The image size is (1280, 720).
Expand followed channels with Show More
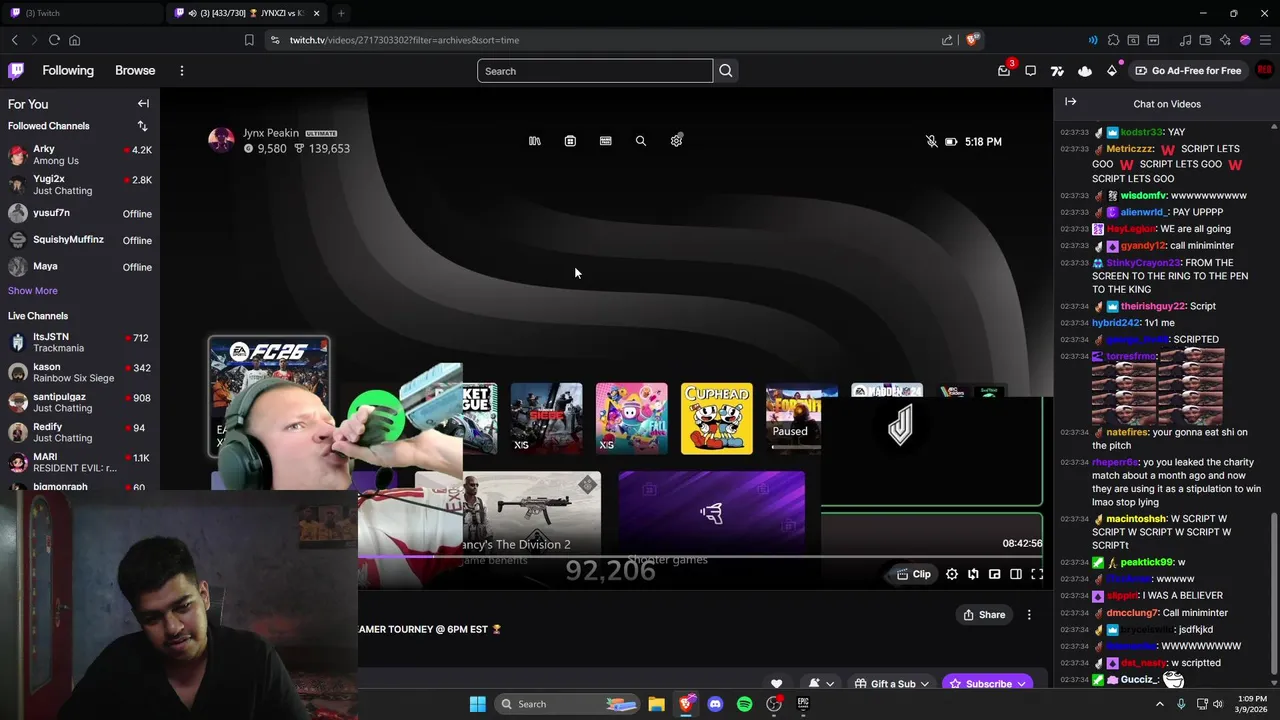pos(33,291)
